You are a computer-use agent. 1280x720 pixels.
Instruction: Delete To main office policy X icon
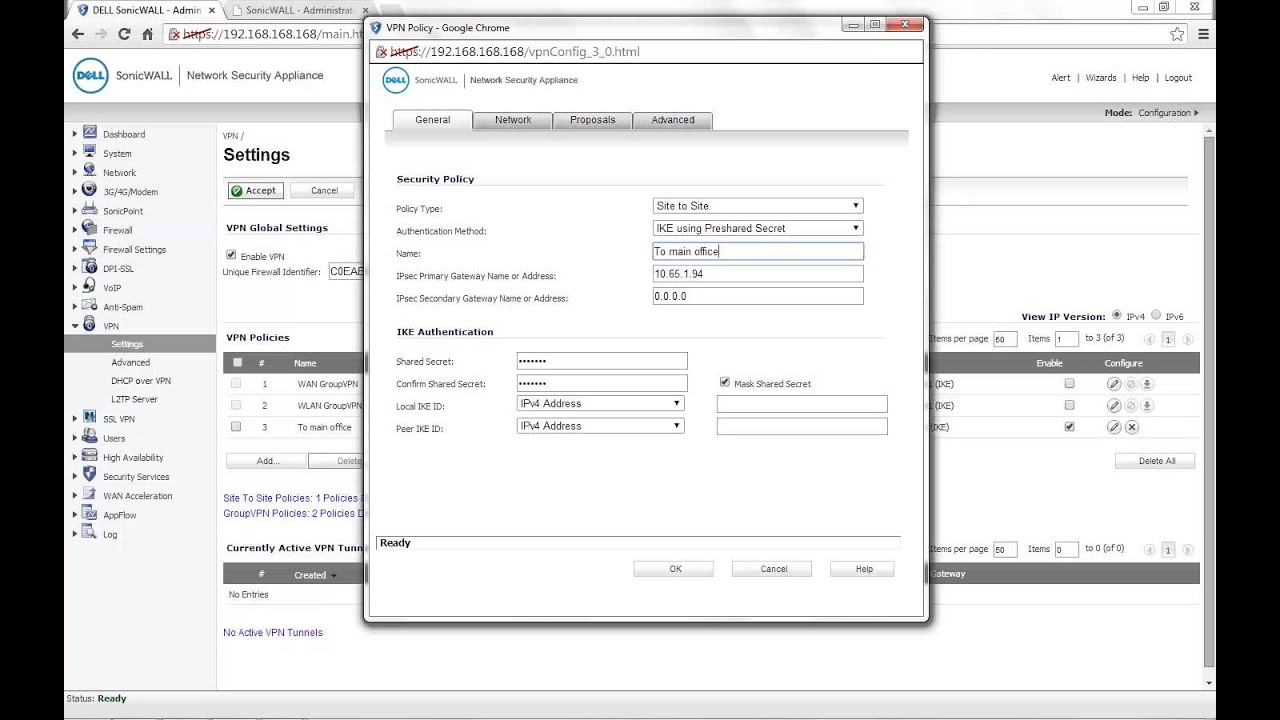pos(1132,427)
